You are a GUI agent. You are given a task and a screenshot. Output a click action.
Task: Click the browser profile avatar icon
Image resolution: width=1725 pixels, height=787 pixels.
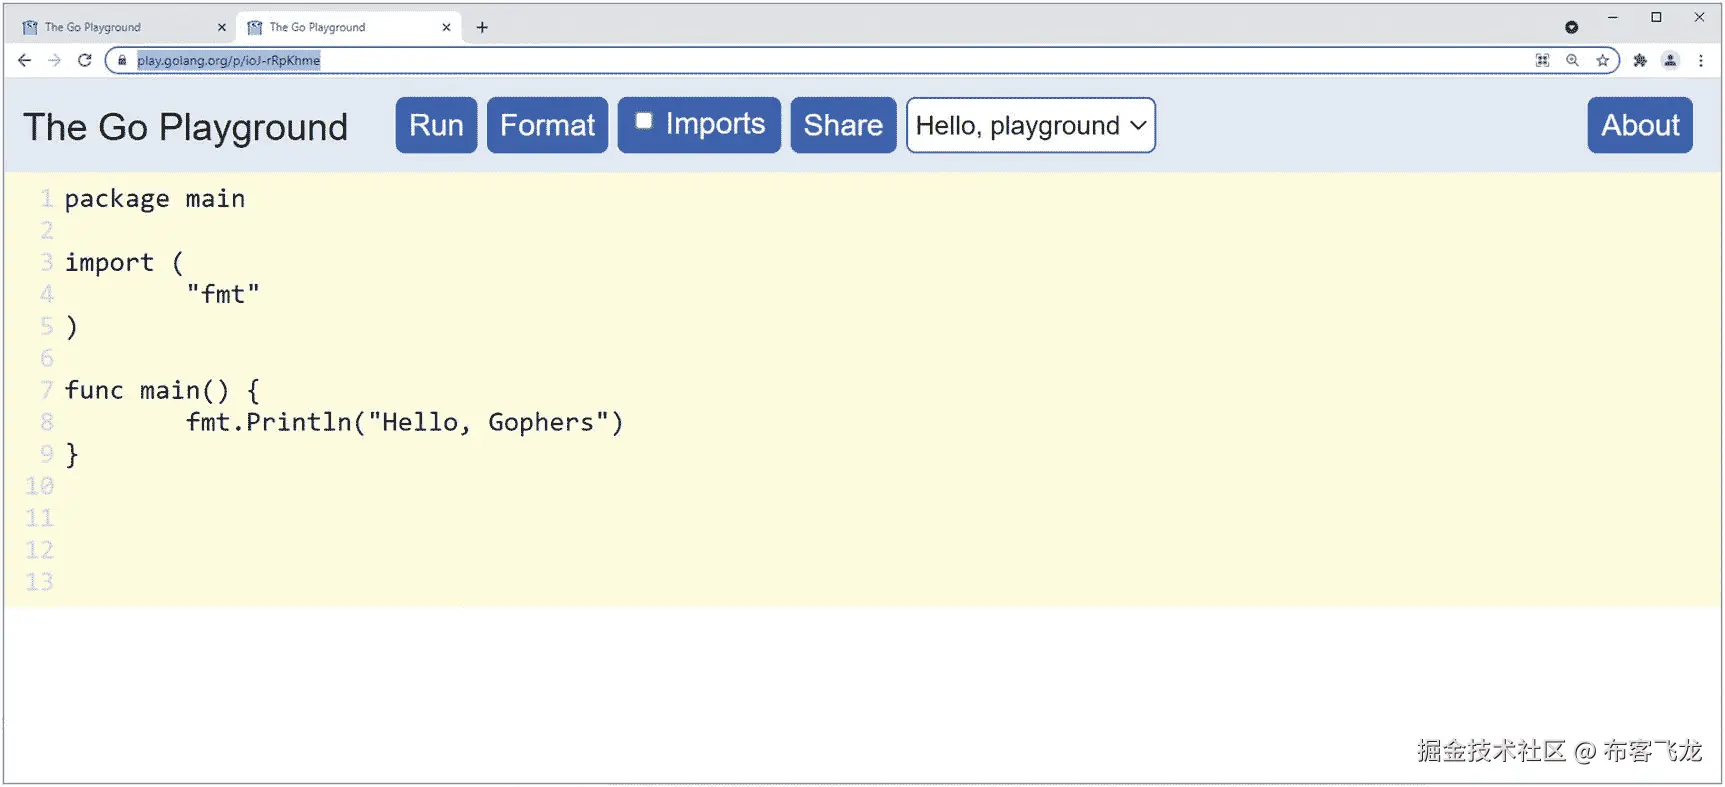click(1670, 60)
